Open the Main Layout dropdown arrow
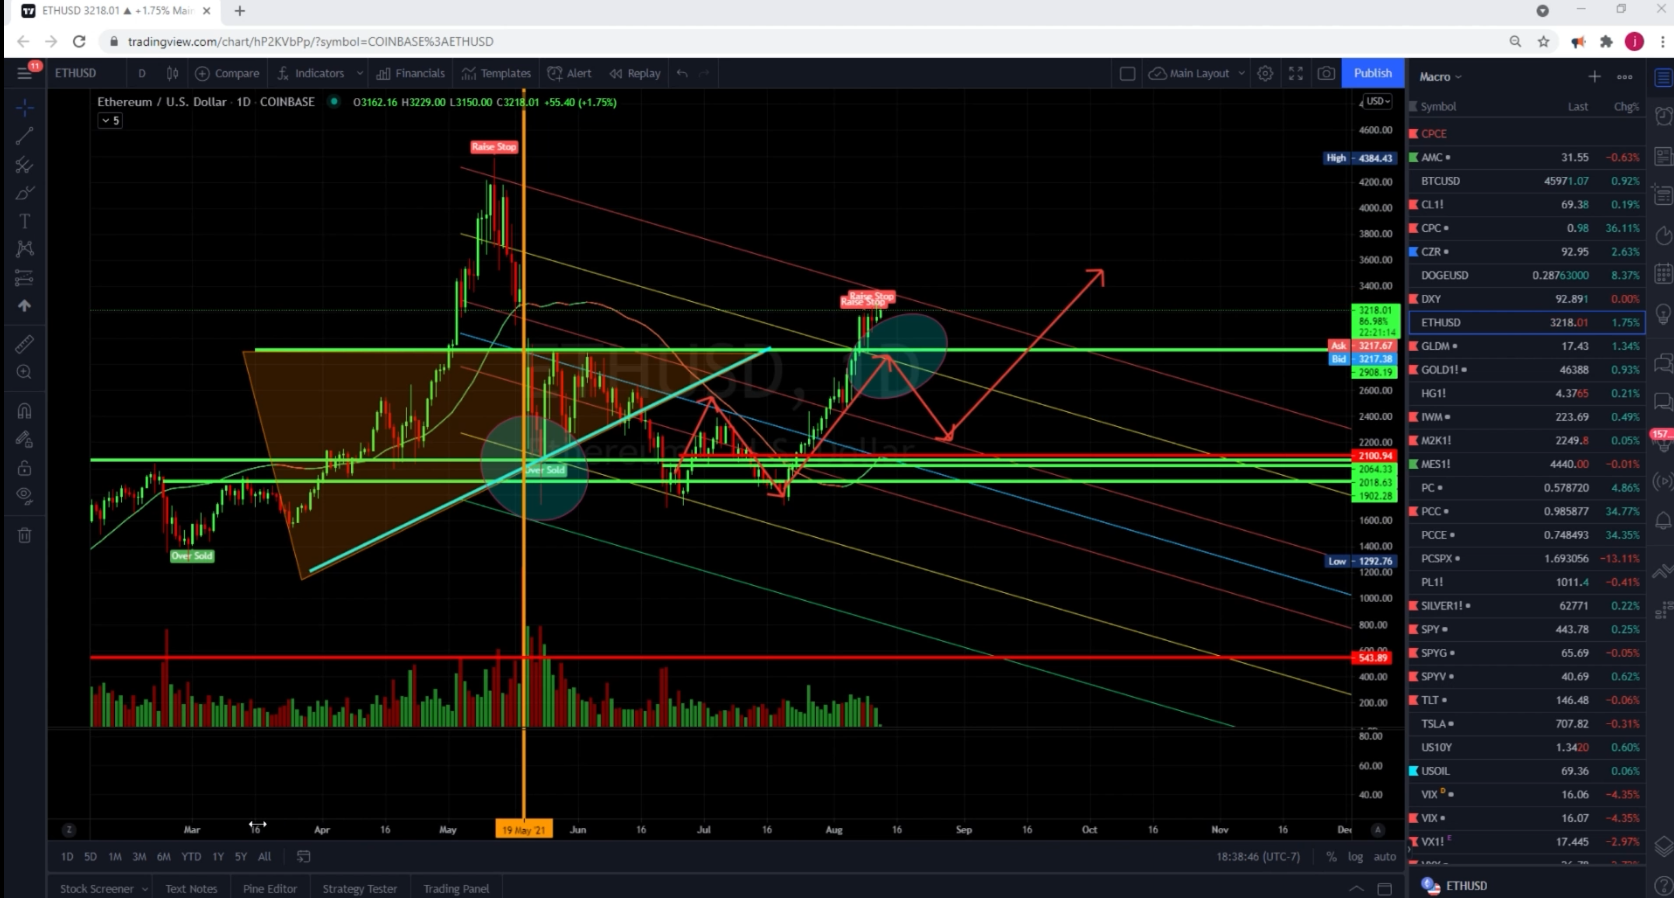 pos(1242,73)
